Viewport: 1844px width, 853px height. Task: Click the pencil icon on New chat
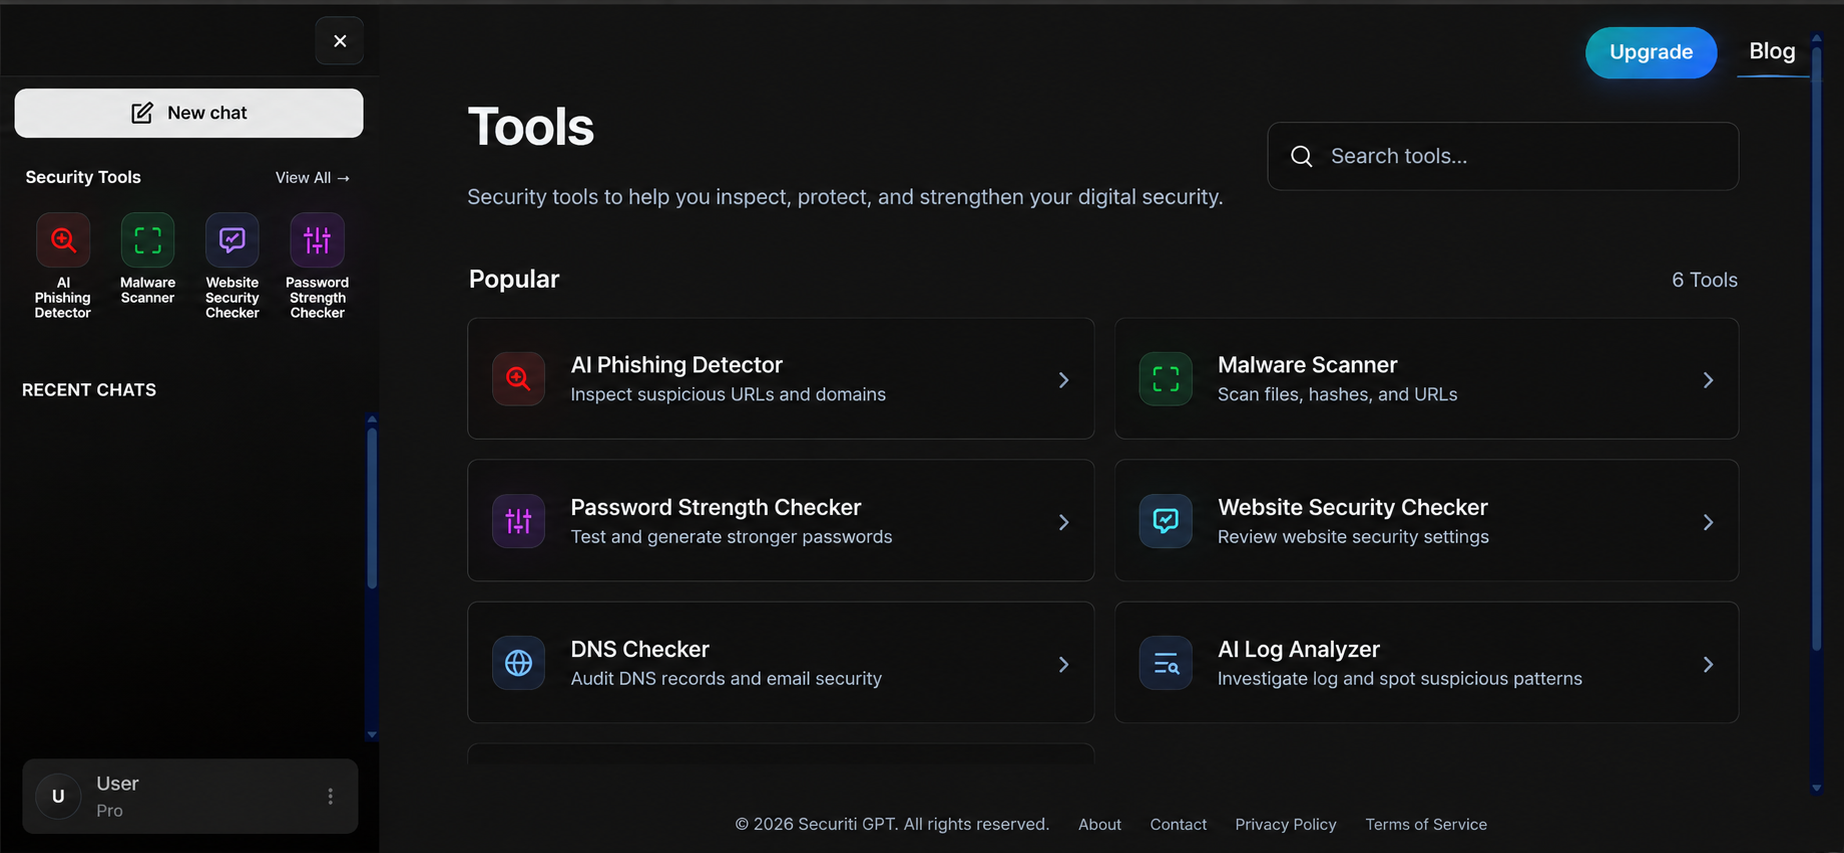(x=142, y=113)
